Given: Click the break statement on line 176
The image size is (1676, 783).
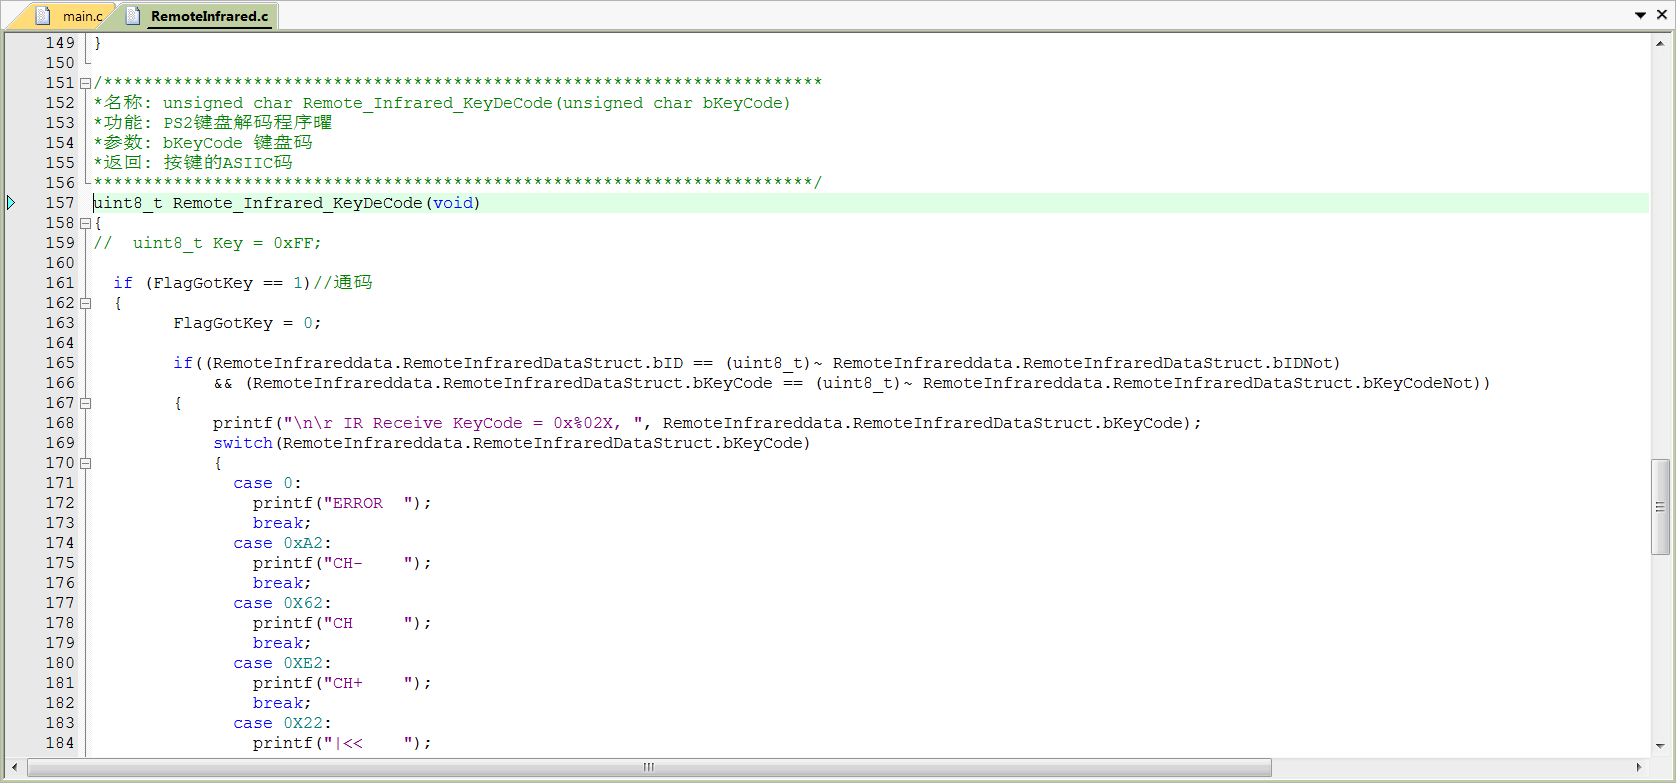Looking at the screenshot, I should [x=282, y=583].
